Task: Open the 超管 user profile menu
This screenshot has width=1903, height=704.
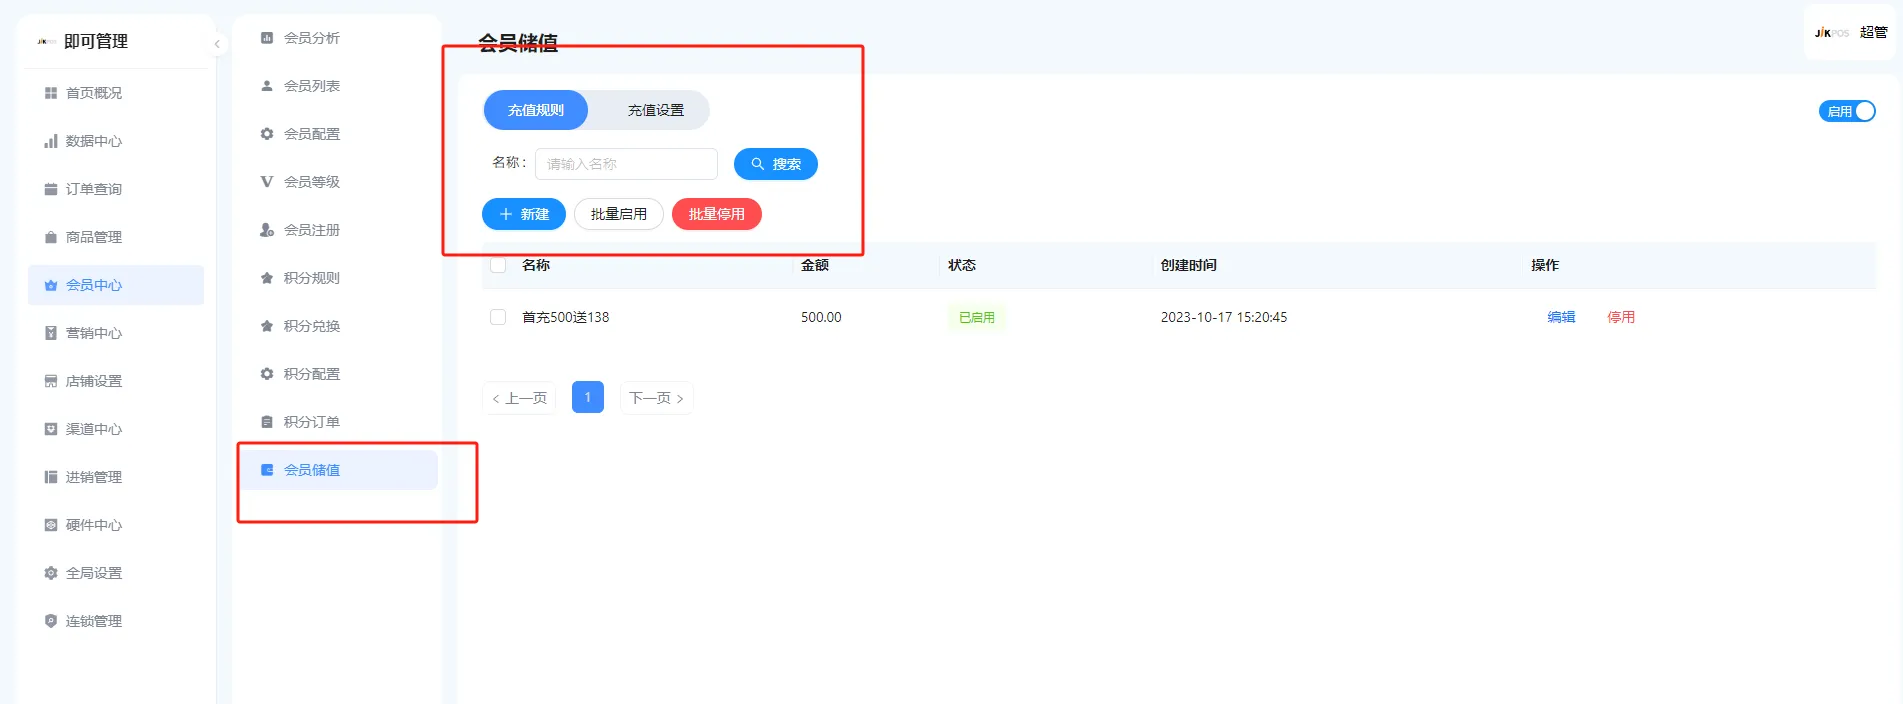Action: [1872, 32]
